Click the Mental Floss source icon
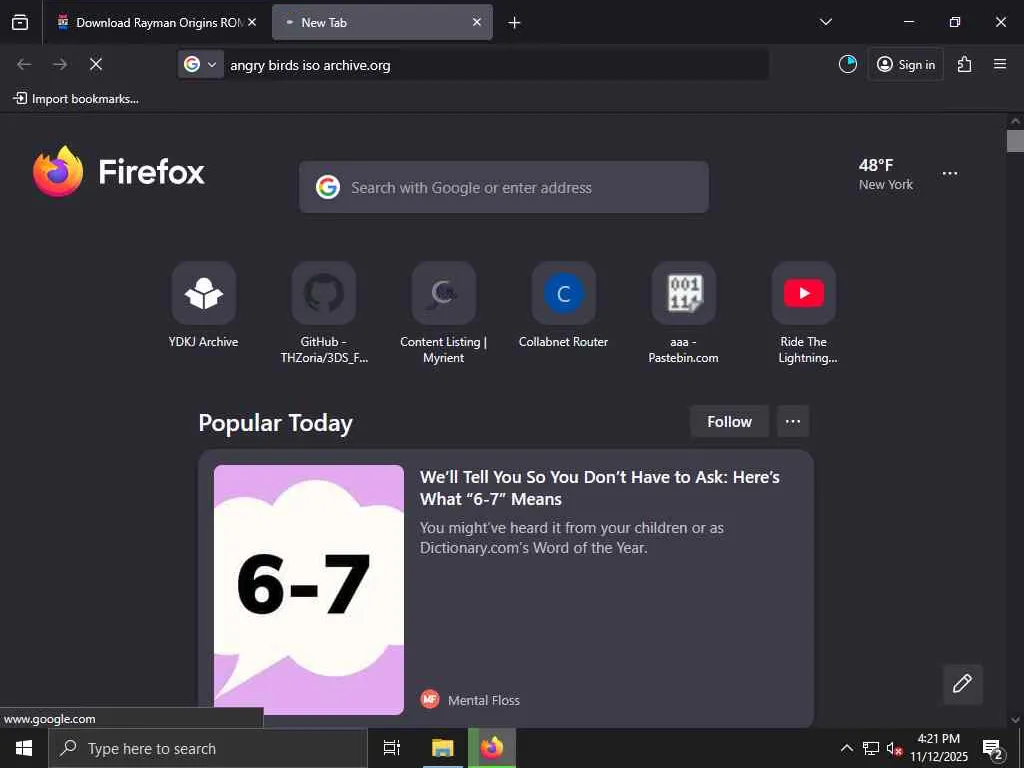 [x=430, y=699]
